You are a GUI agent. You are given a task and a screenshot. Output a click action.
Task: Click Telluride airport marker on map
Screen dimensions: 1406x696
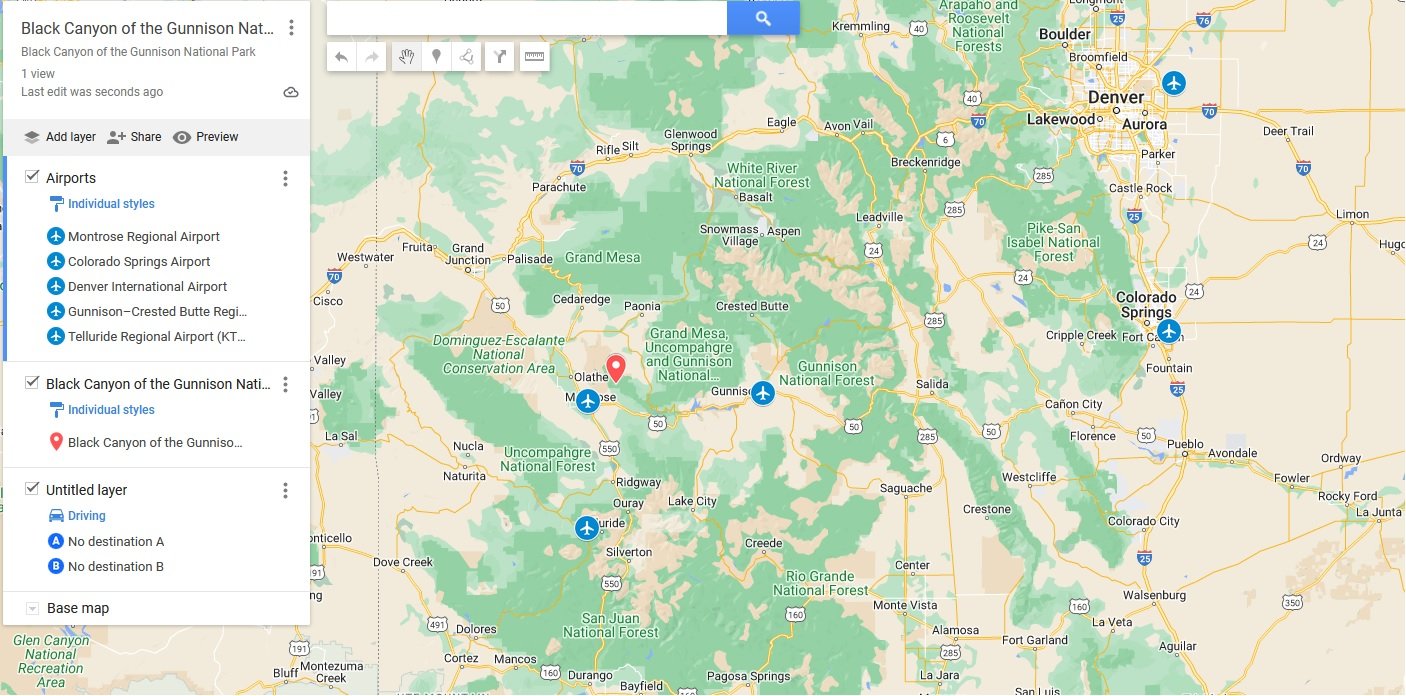click(x=587, y=527)
